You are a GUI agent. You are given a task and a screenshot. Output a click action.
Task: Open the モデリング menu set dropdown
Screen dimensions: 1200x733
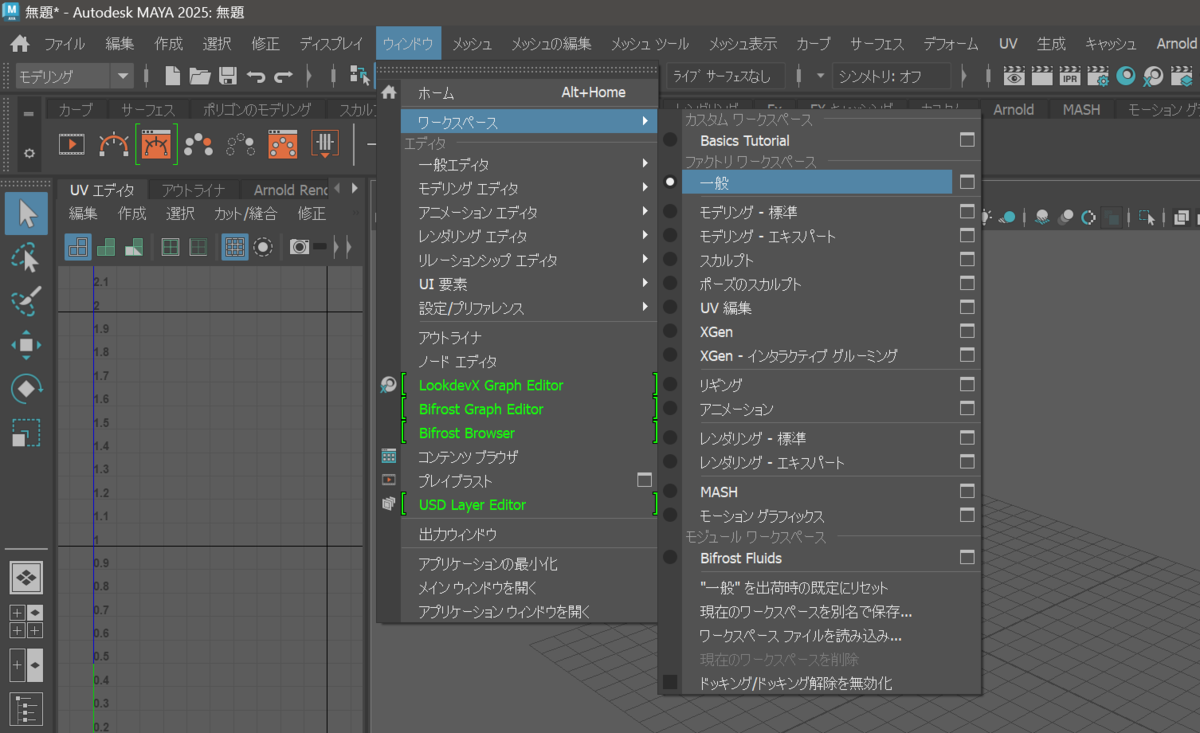point(70,75)
